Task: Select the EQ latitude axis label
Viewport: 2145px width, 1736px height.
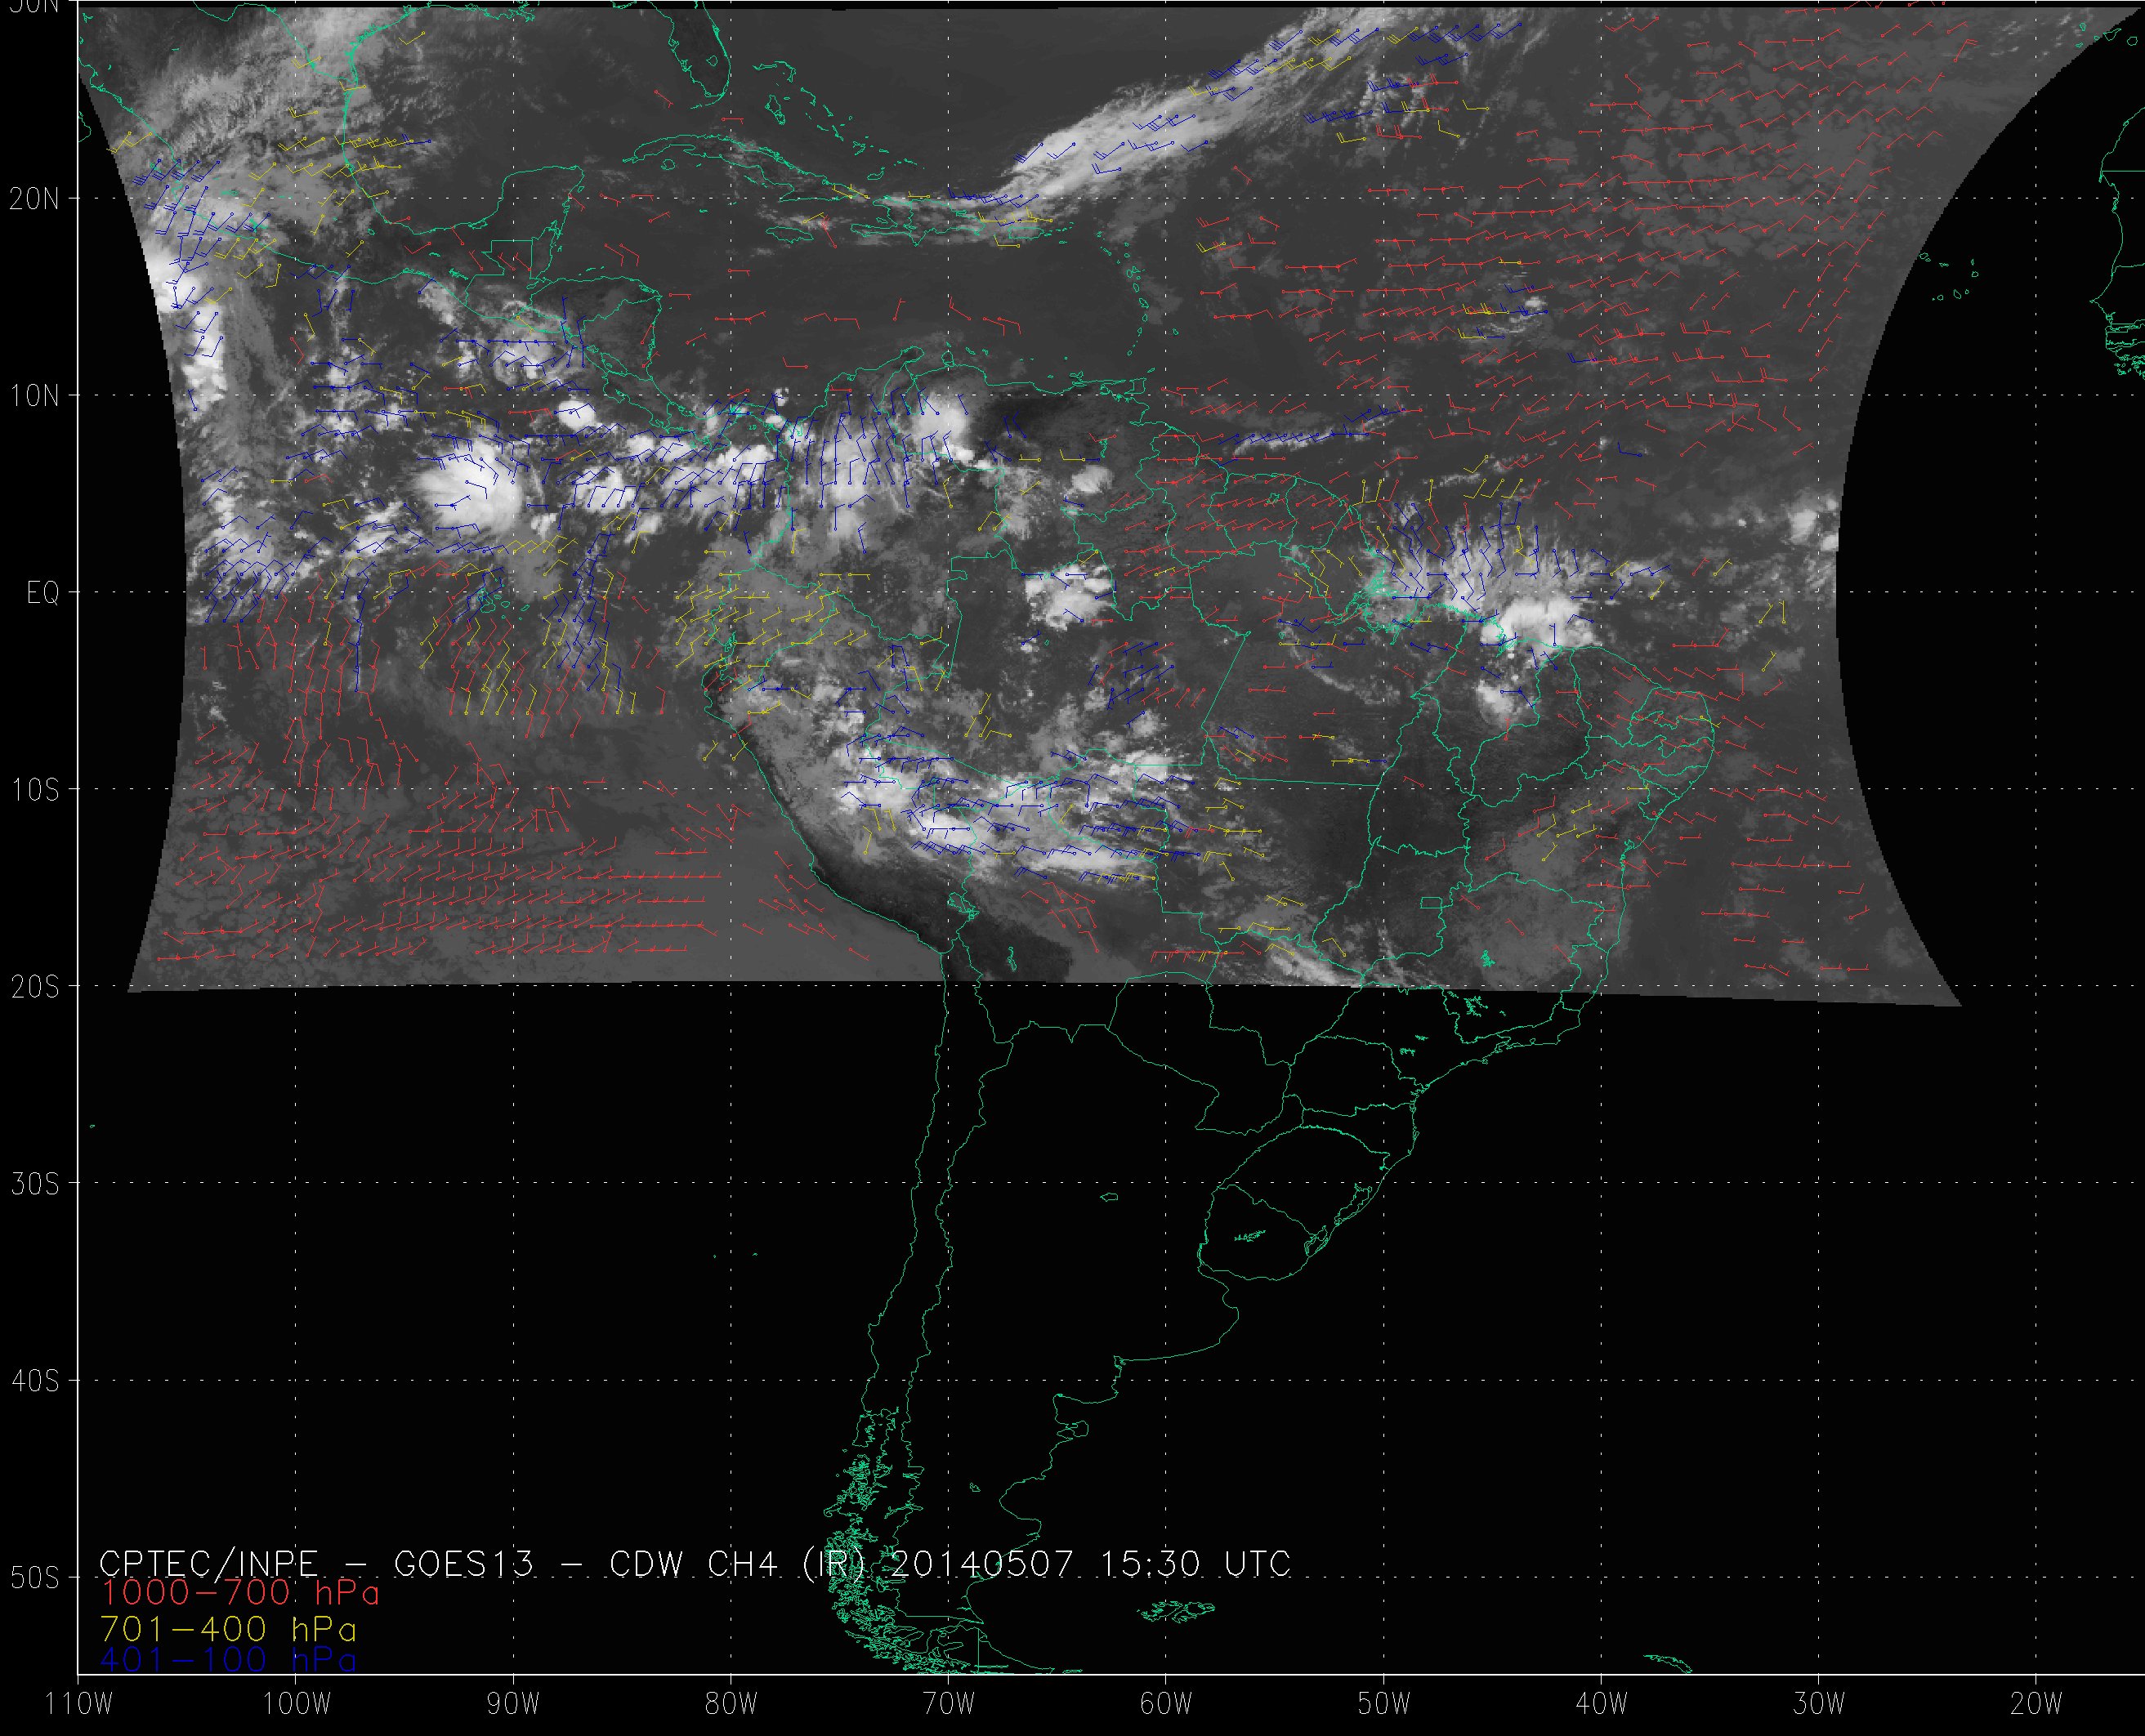Action: 43,593
